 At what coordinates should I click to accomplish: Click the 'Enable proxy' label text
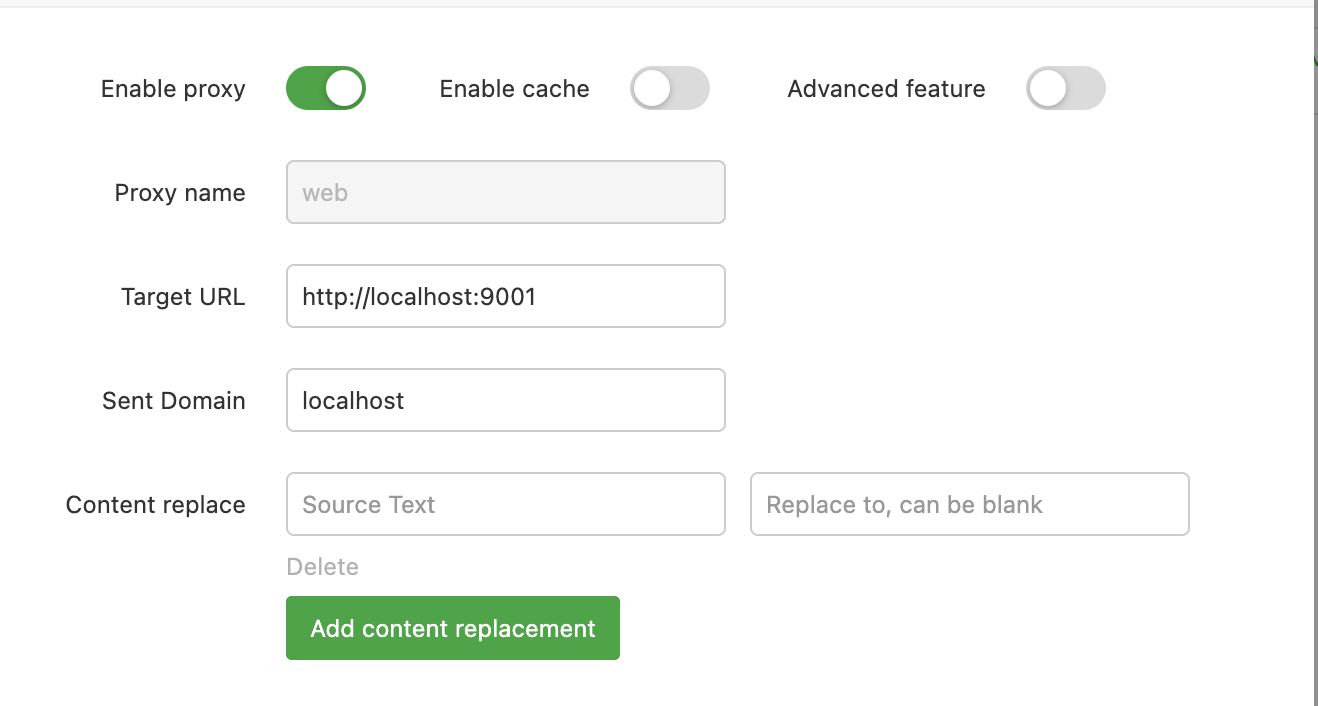[x=173, y=89]
